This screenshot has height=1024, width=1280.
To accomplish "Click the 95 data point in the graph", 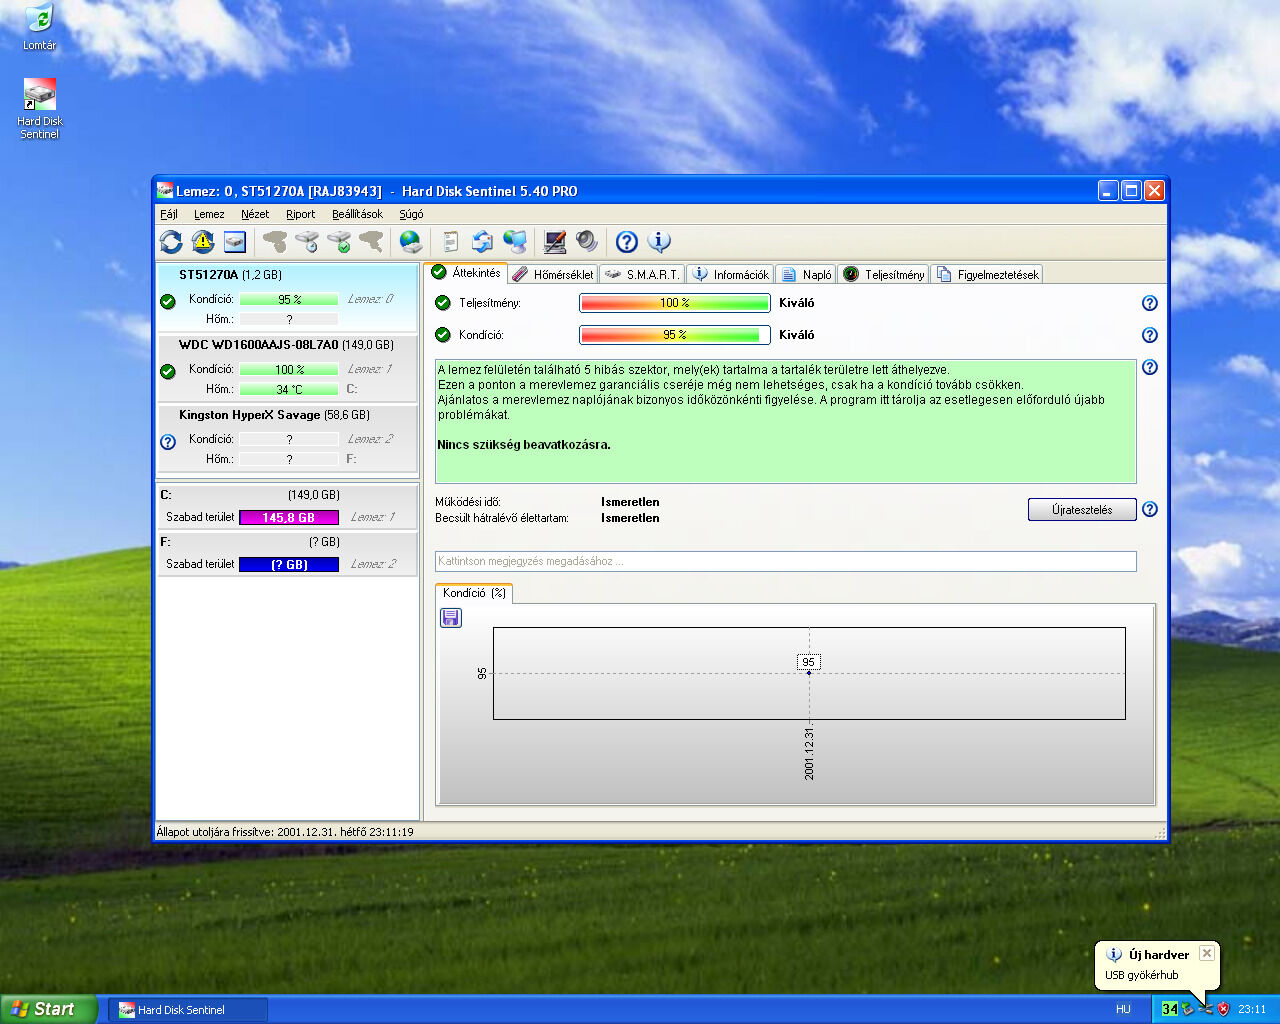I will (809, 673).
